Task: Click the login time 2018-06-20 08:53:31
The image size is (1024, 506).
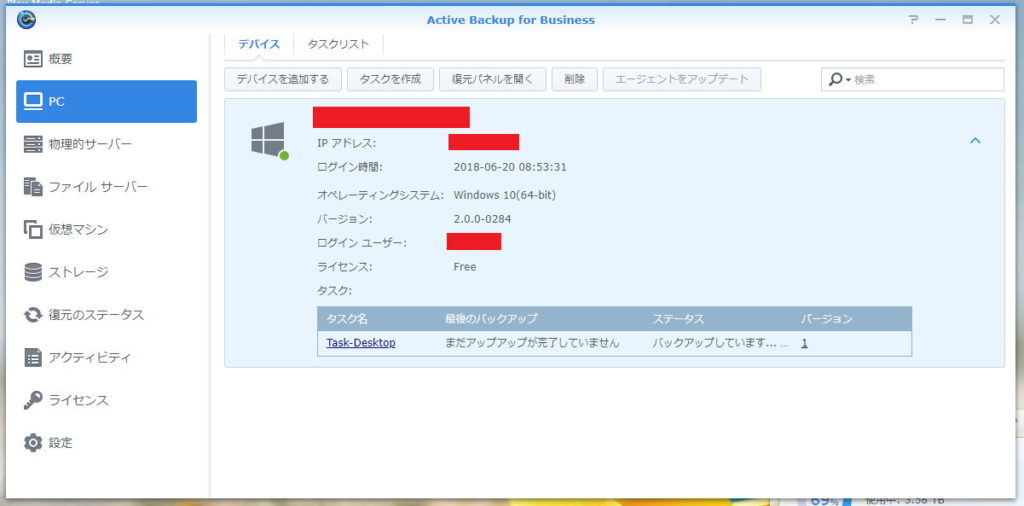Action: pyautogui.click(x=510, y=167)
